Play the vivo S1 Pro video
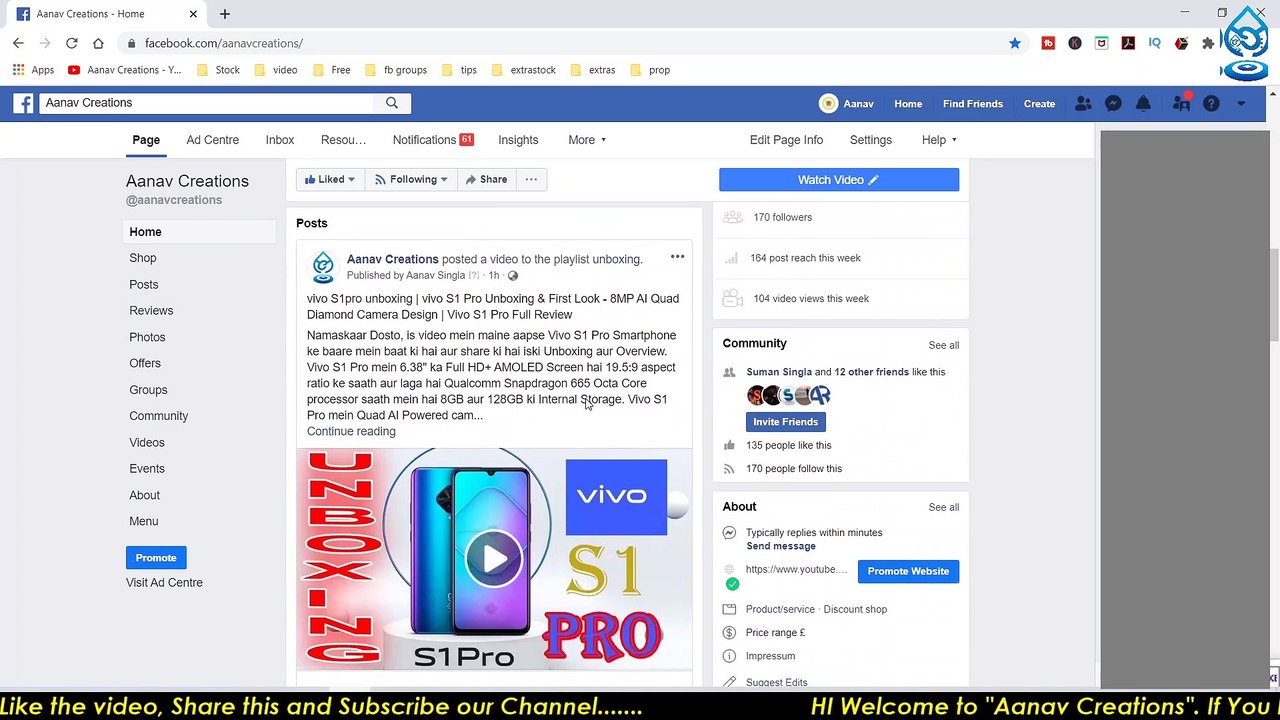 [x=493, y=558]
